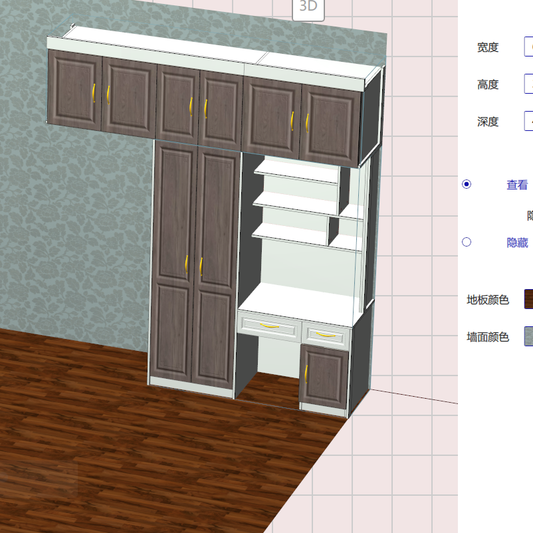533x533 pixels.
Task: Focus the 高度 height input field
Action: pos(529,84)
